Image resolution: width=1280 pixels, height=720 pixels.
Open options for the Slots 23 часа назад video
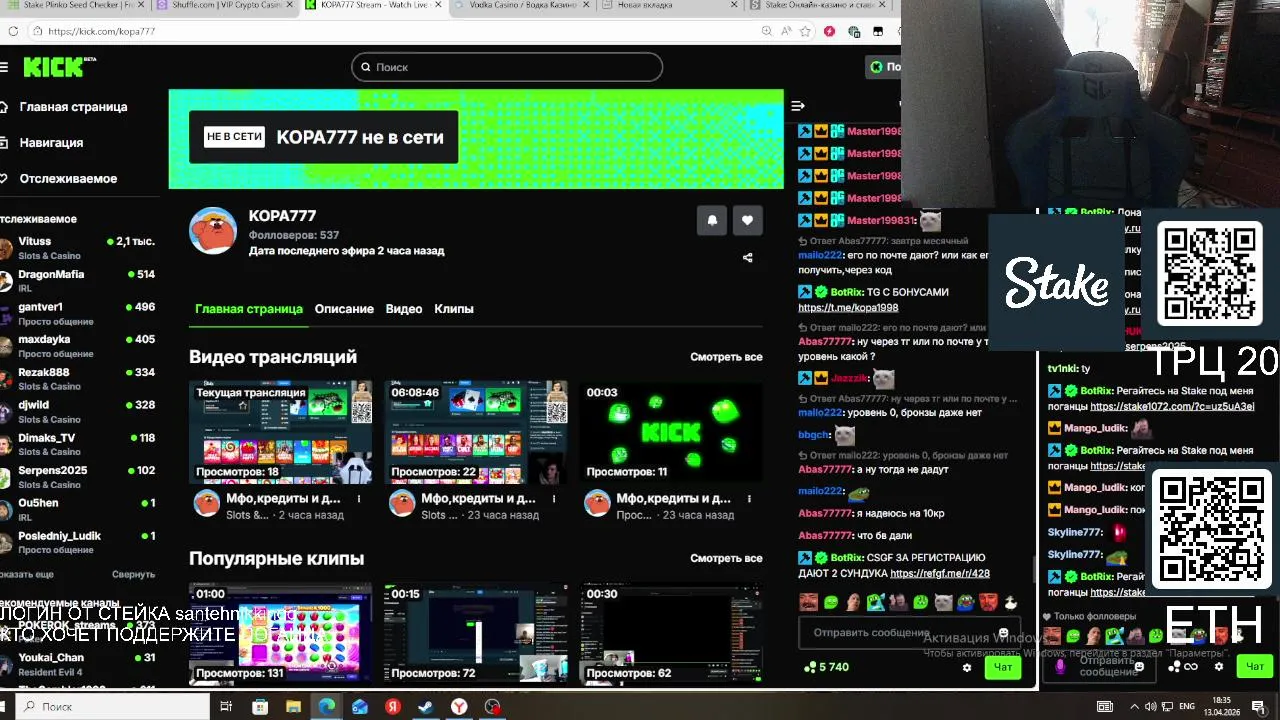pos(554,498)
